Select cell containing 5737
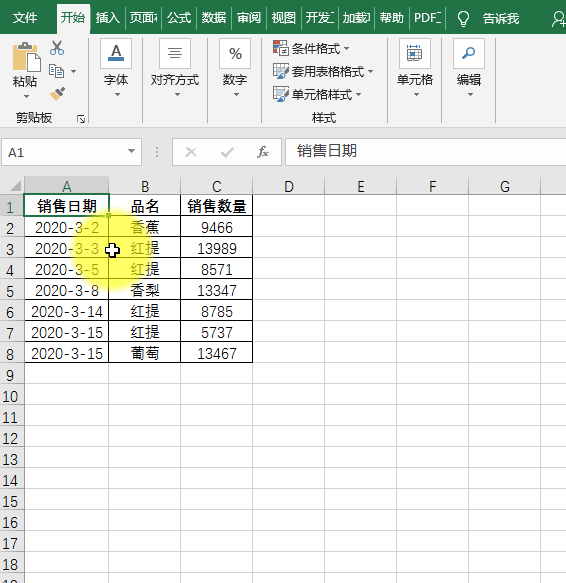 coord(216,332)
